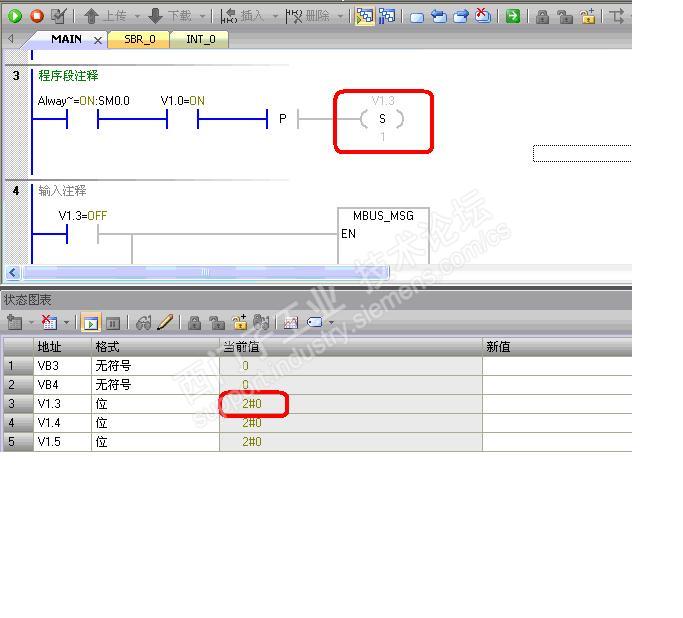Image resolution: width=683 pixels, height=618 pixels.
Task: Click the Read All Forced icon
Action: (262, 323)
